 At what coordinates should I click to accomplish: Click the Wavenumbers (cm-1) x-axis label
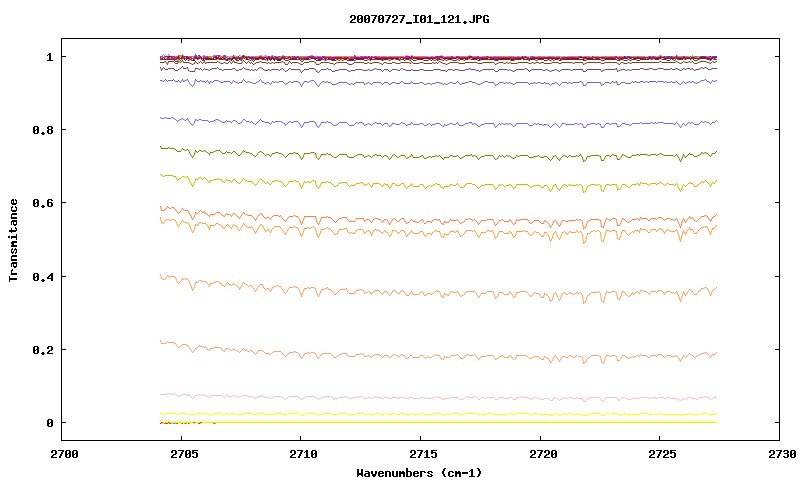pos(419,473)
